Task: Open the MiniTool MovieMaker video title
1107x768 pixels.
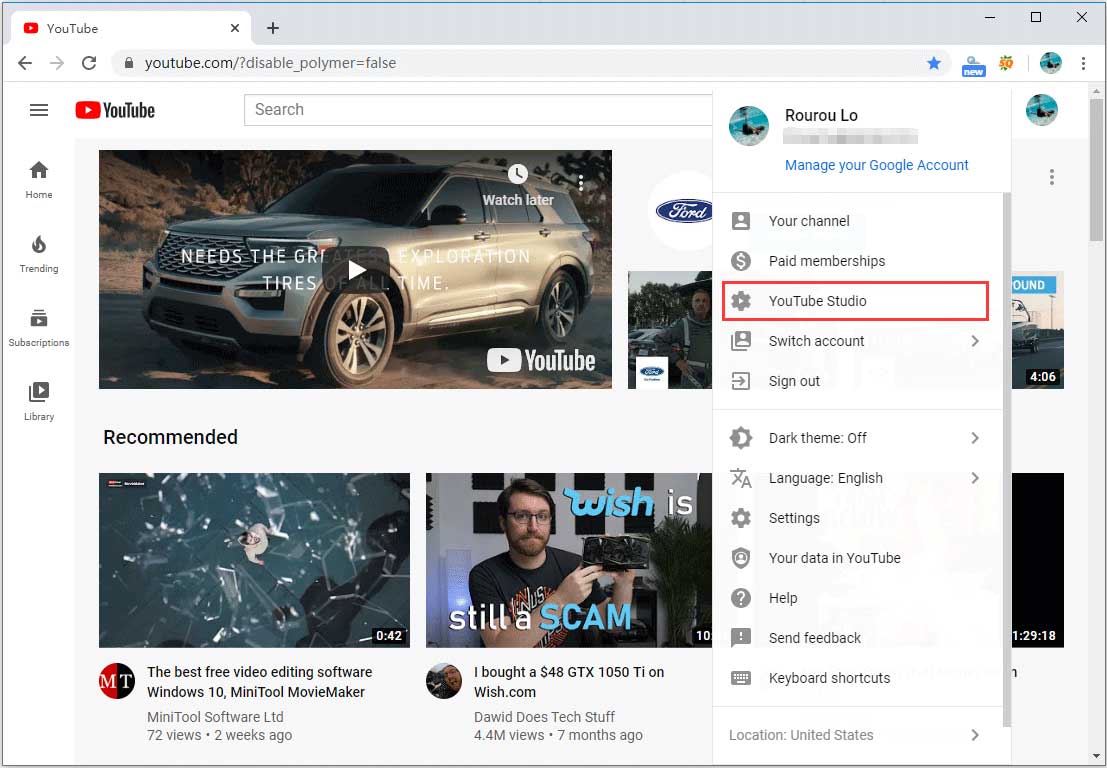Action: (x=259, y=682)
